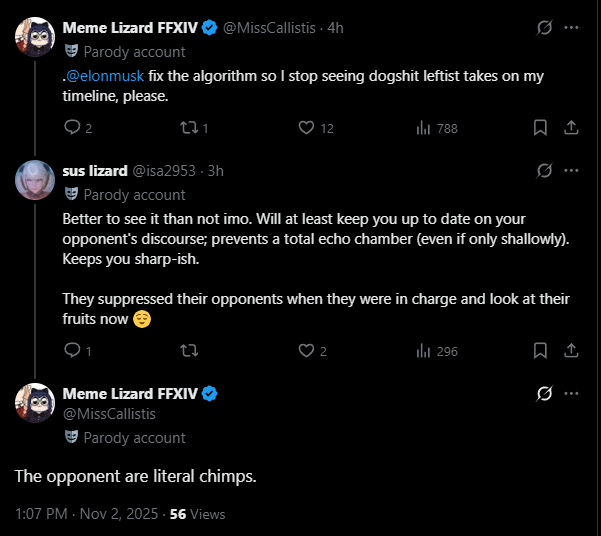Image resolution: width=601 pixels, height=536 pixels.
Task: Share the first Meme Lizard post
Action: point(572,127)
